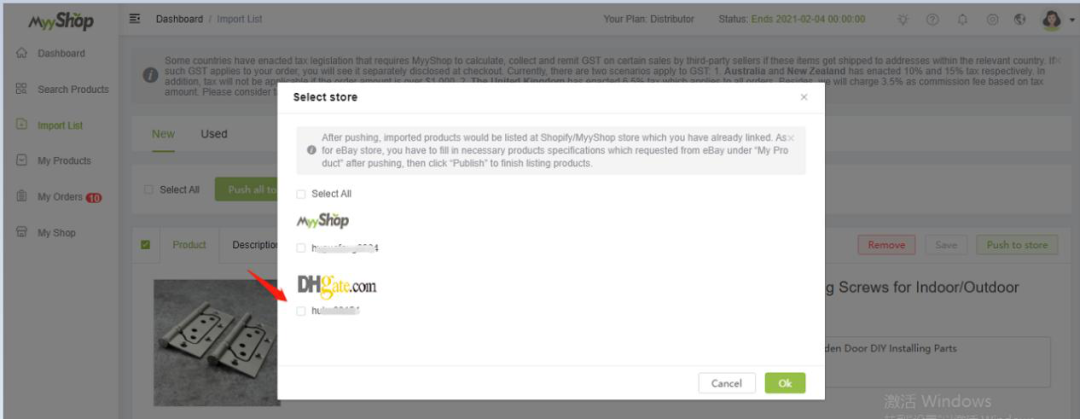The image size is (1080, 419).
Task: Confirm with the Ok button
Action: (x=785, y=383)
